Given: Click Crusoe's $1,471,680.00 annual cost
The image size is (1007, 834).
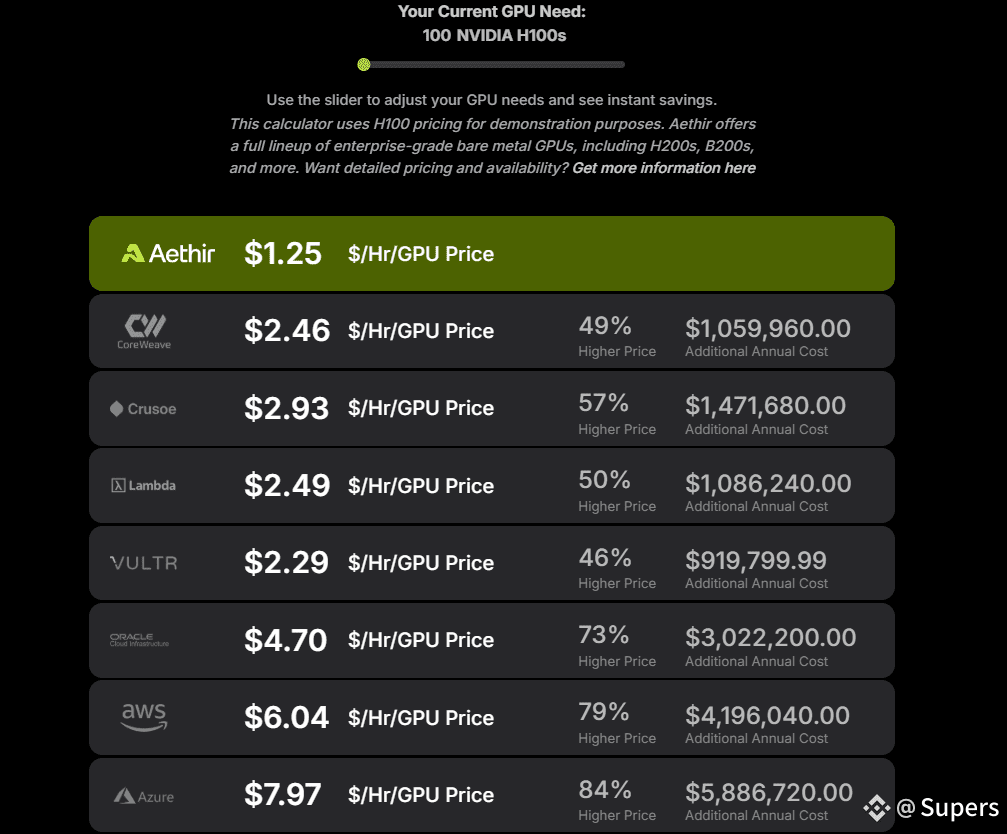Looking at the screenshot, I should point(766,406).
